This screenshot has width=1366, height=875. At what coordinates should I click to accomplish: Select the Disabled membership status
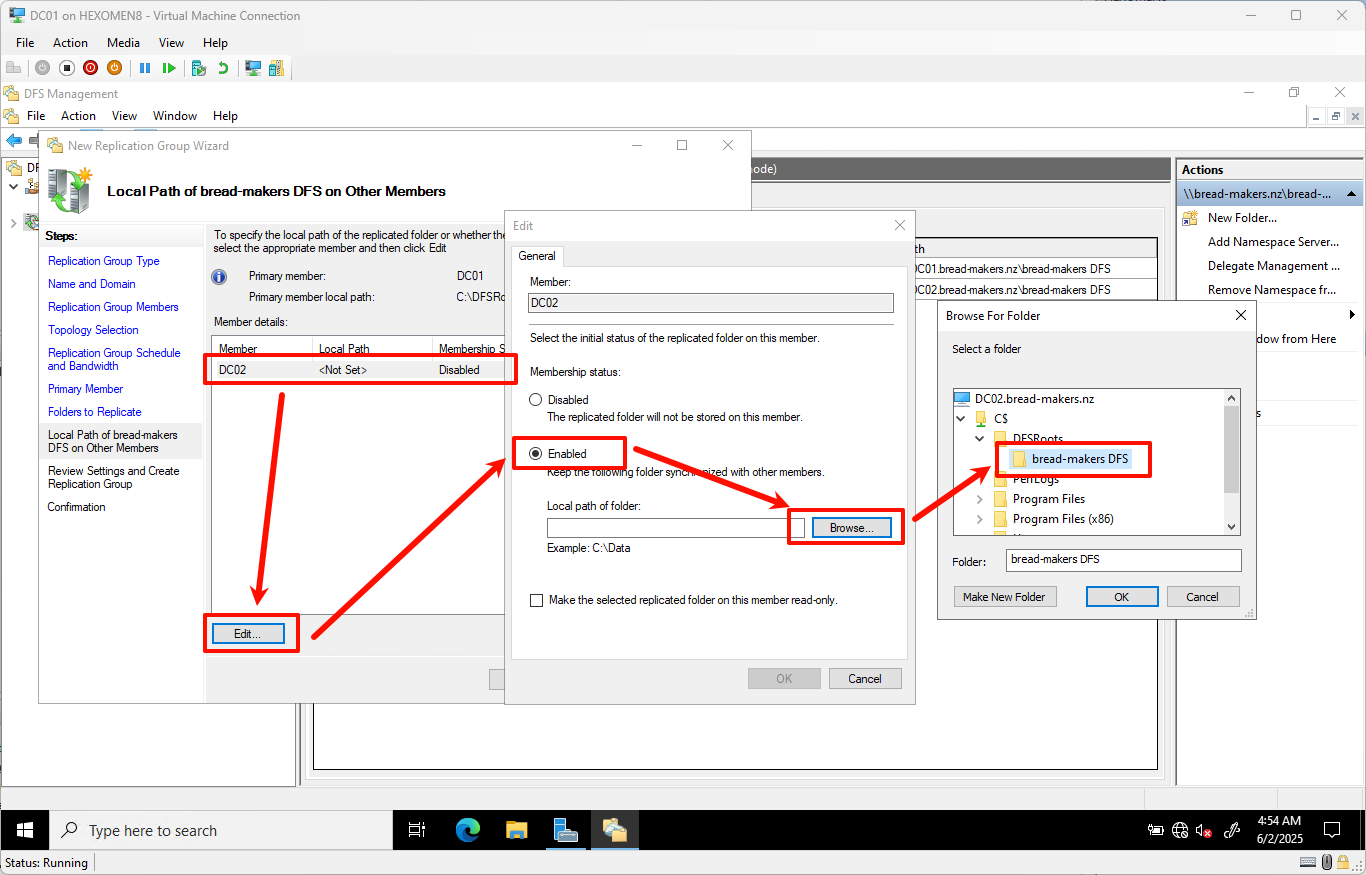tap(538, 398)
